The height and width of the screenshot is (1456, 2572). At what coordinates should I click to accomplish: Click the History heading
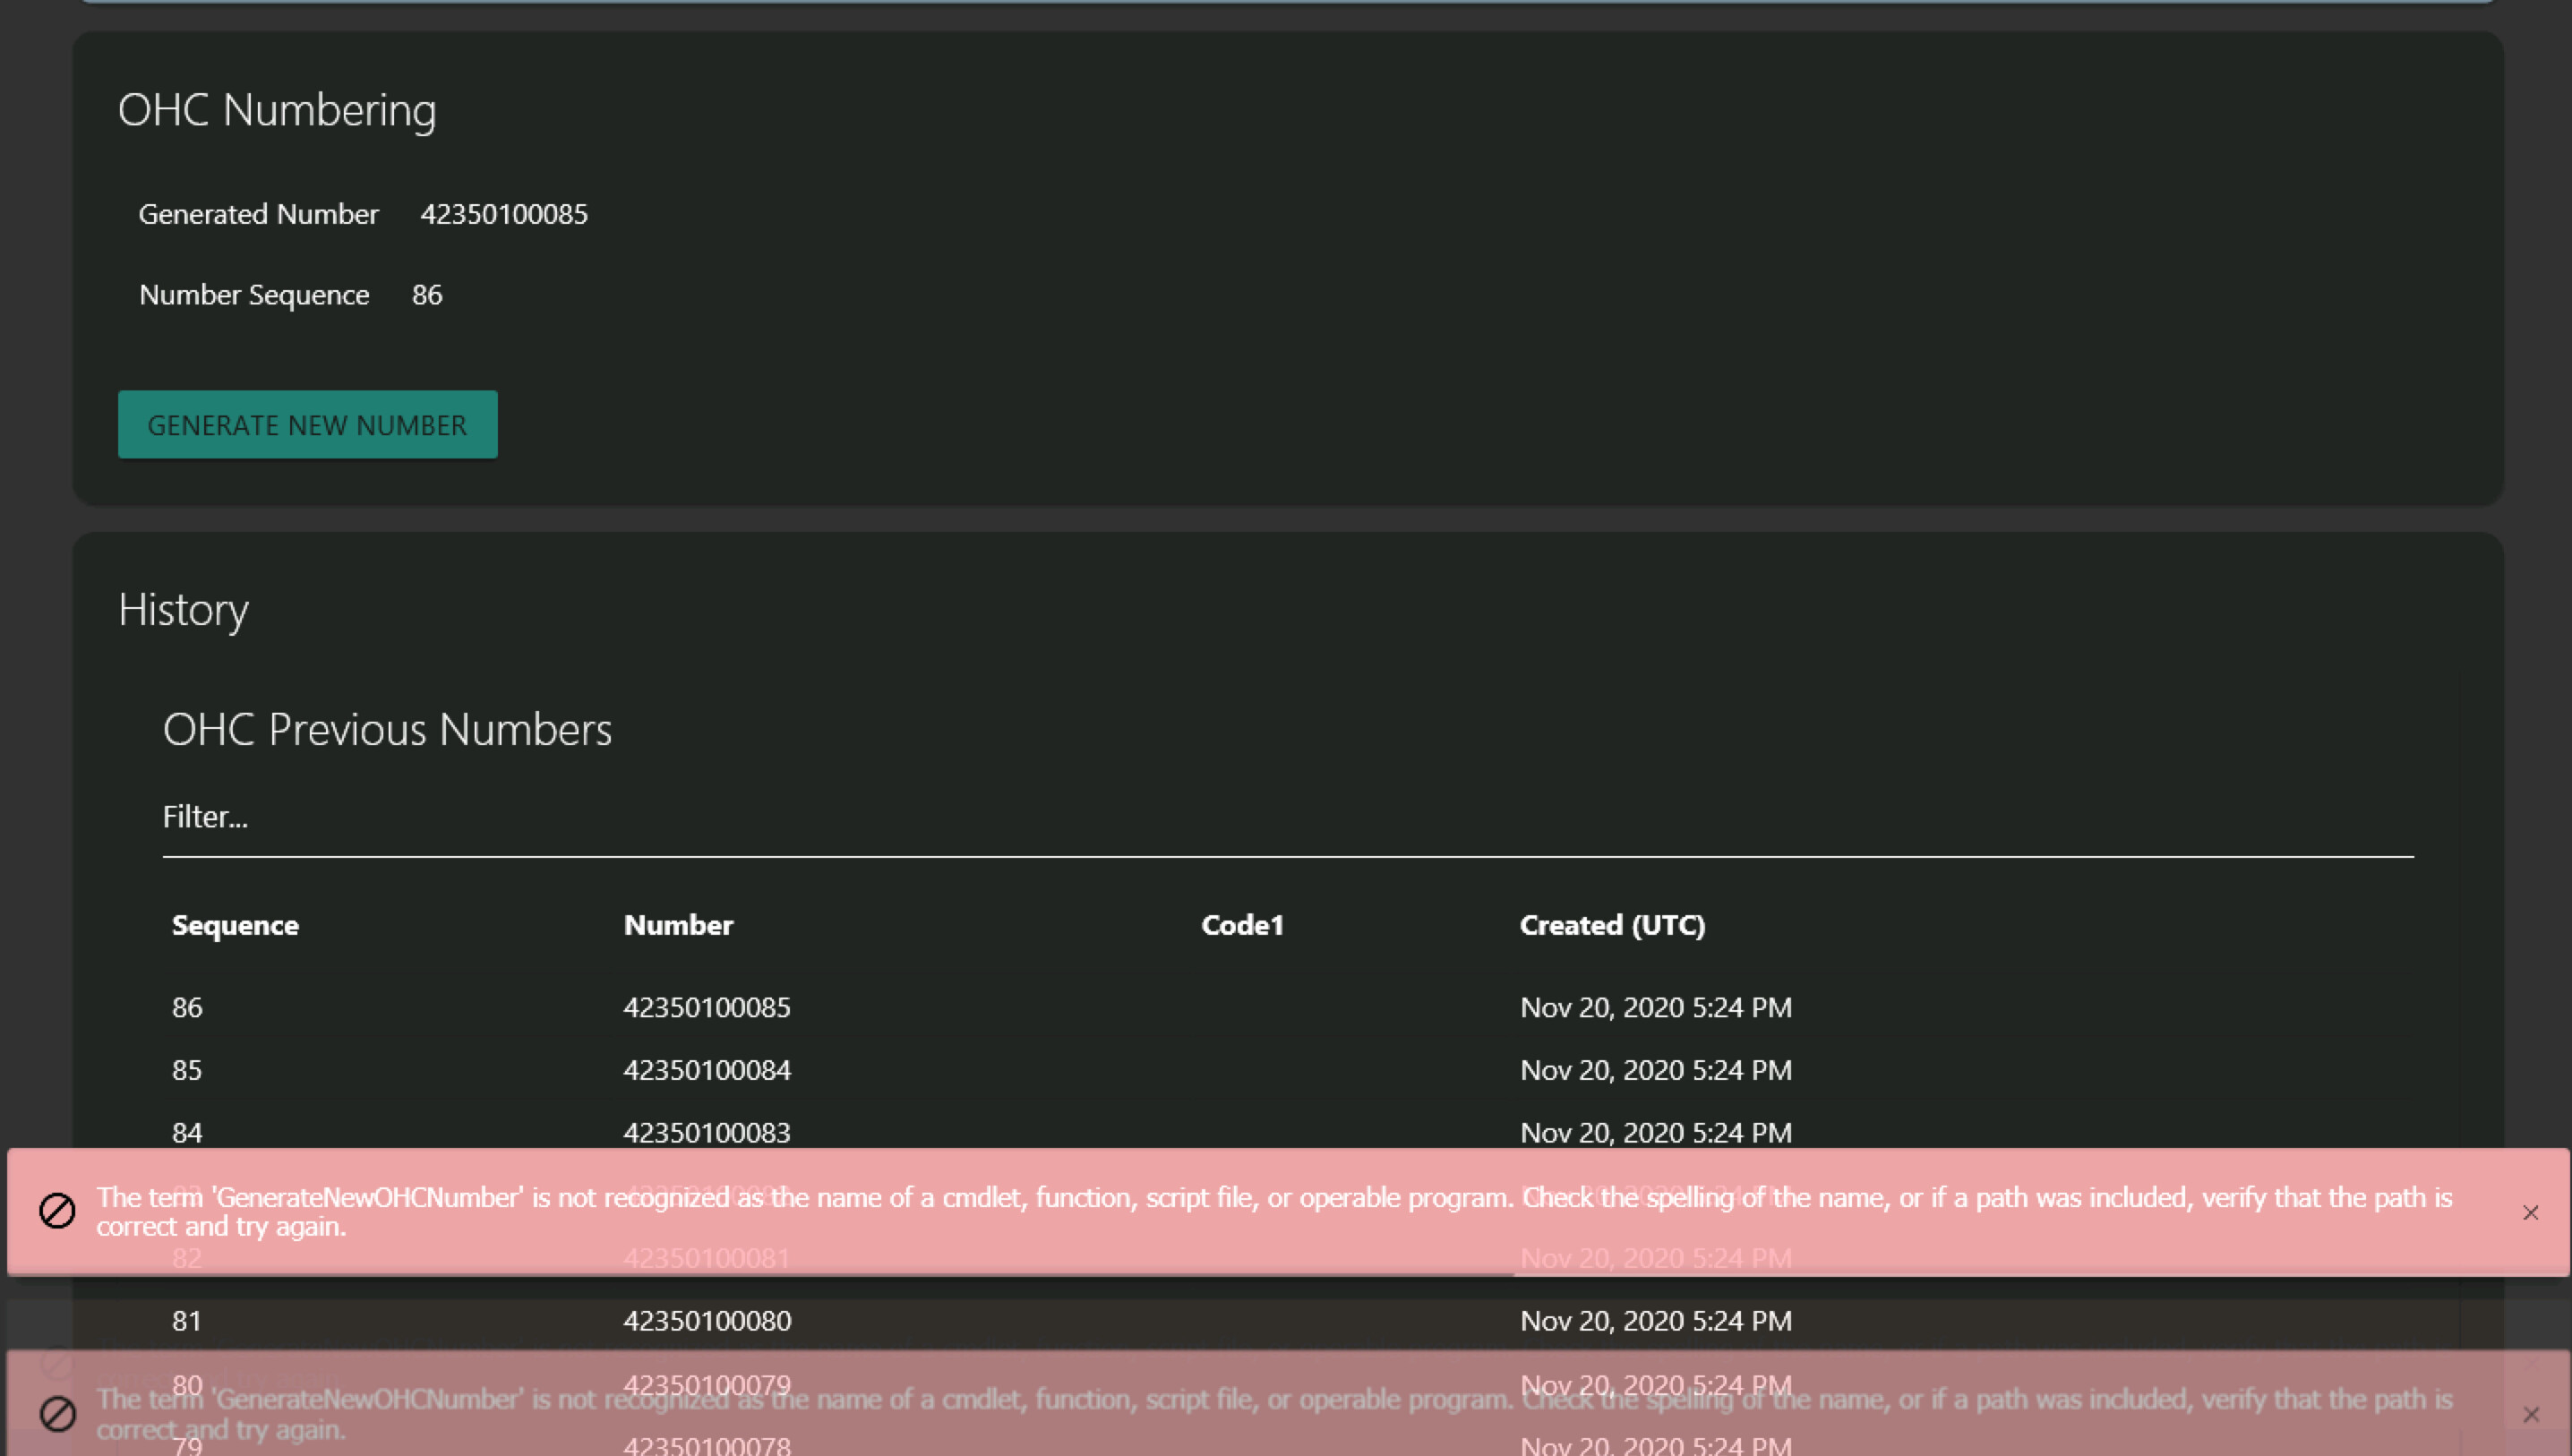pos(183,610)
